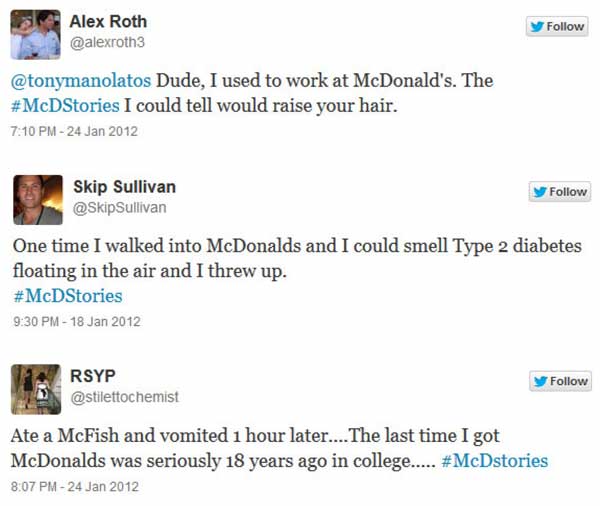The image size is (600, 506).
Task: Visit the @stilettochemist handle
Action: click(126, 398)
